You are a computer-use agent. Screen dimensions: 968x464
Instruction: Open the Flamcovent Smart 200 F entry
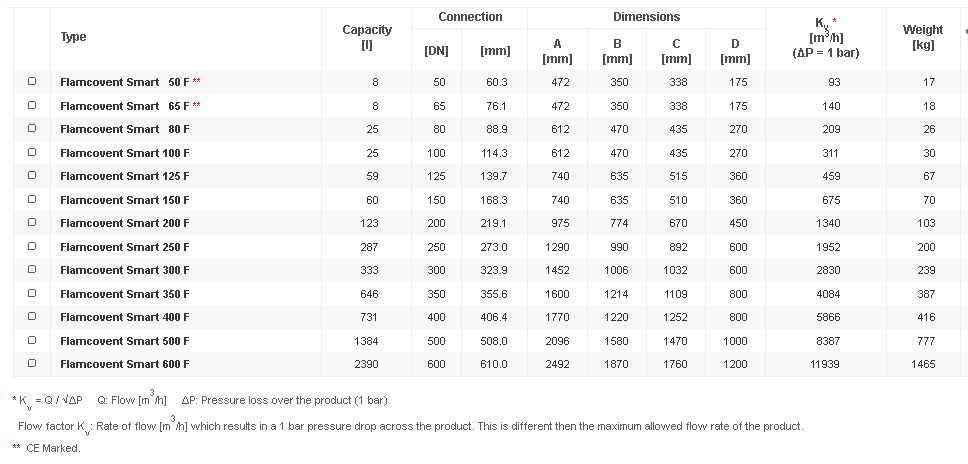click(x=124, y=223)
